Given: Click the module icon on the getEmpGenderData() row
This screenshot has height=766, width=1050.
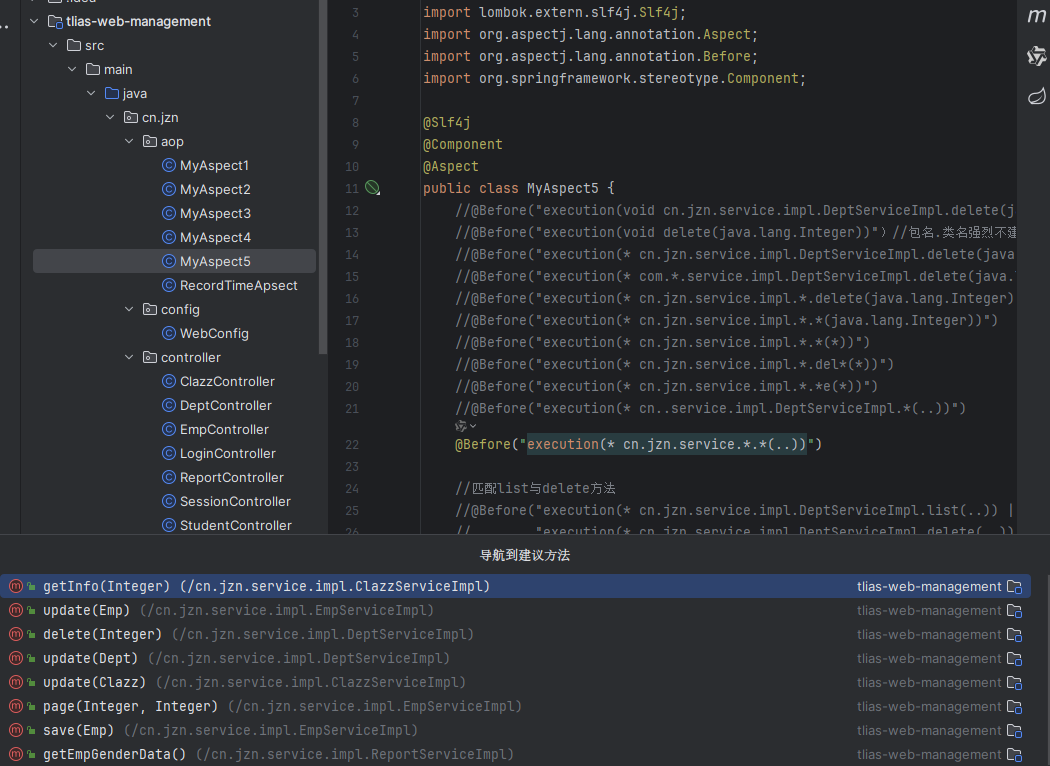Looking at the screenshot, I should [1015, 755].
